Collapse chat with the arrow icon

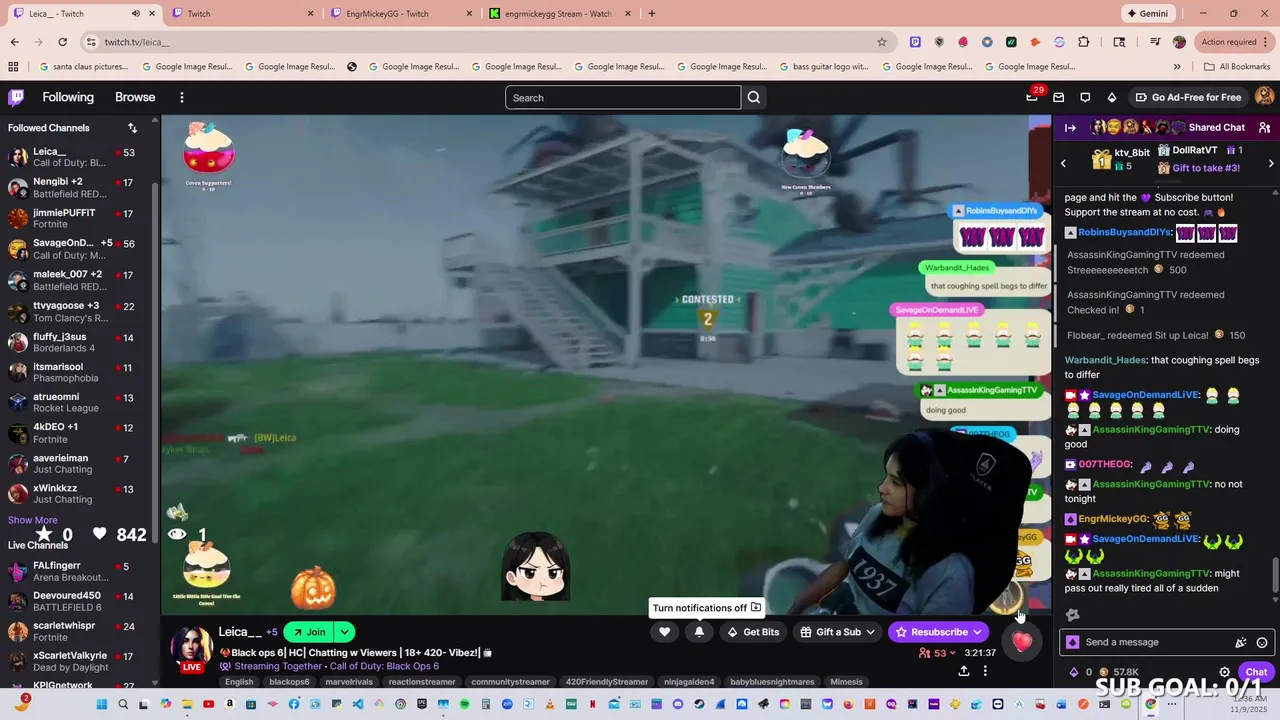[x=1070, y=128]
